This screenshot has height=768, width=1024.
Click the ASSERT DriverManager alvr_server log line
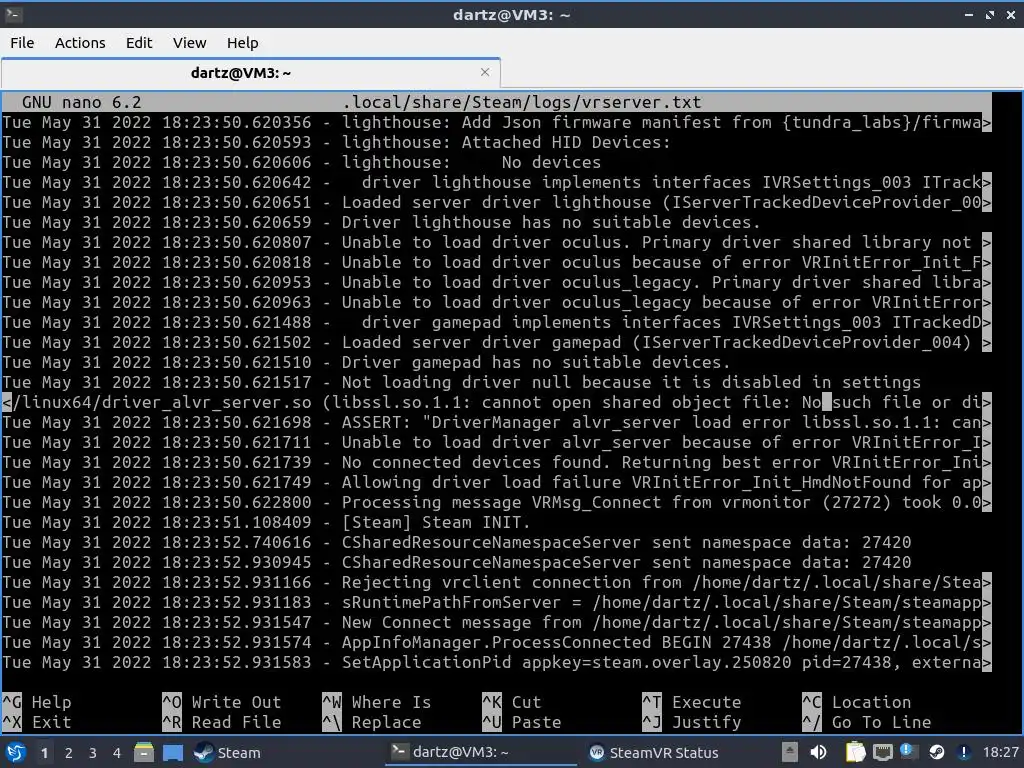[496, 423]
